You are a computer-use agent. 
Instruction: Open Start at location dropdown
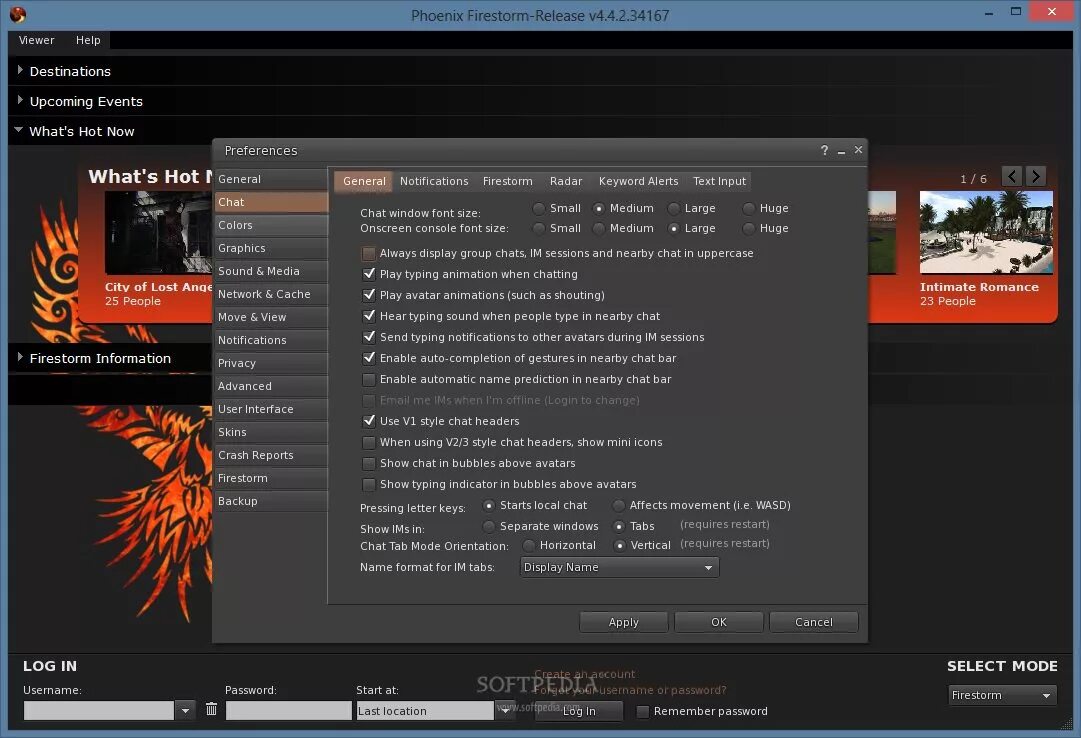tap(505, 710)
